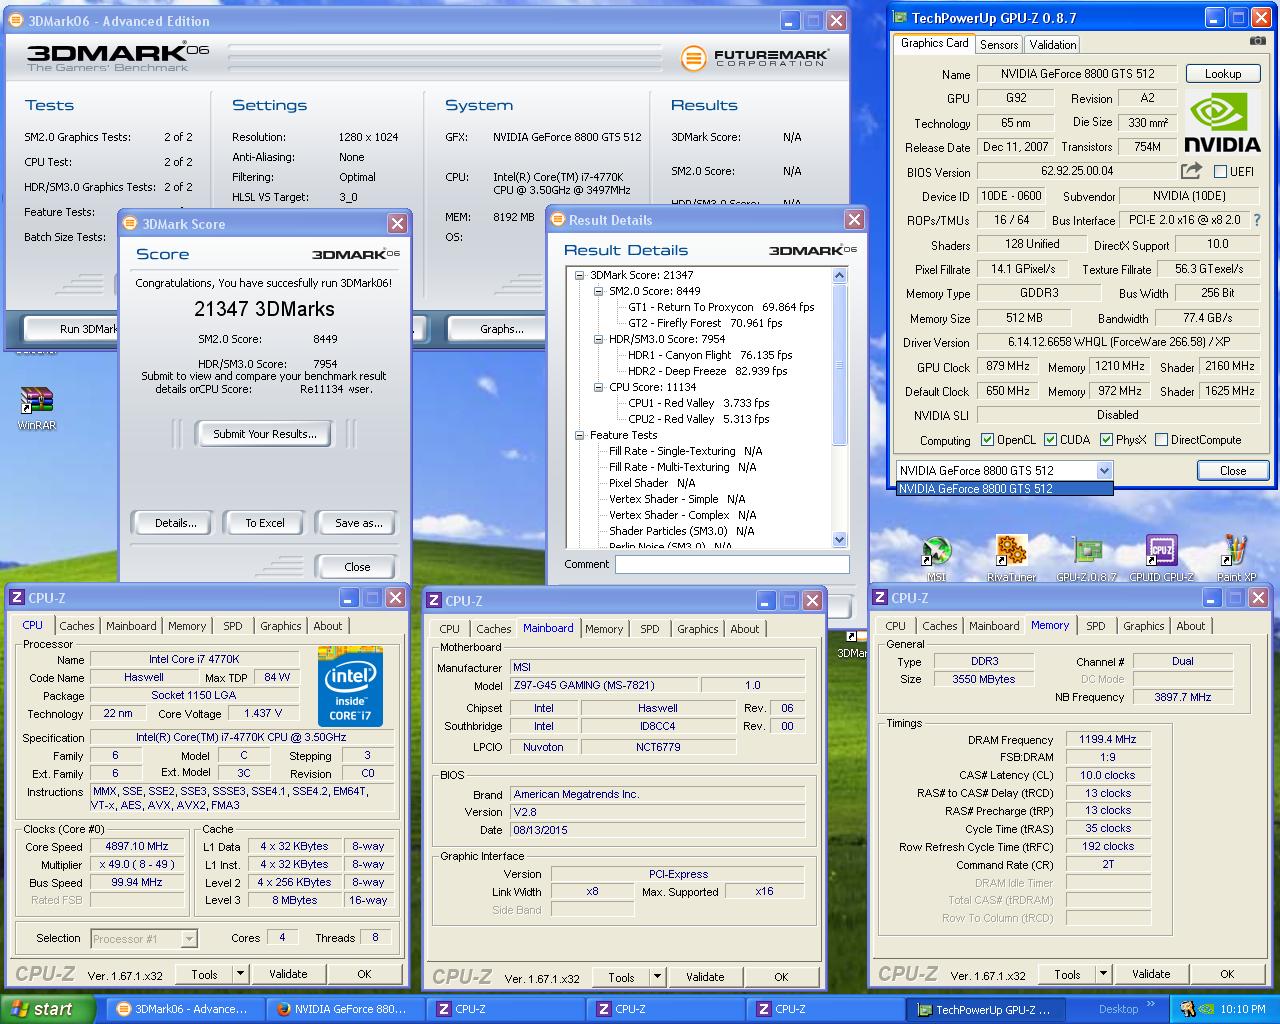Click the Futuremark logo in 3DMark06
Viewport: 1280px width, 1024px height.
pos(755,59)
